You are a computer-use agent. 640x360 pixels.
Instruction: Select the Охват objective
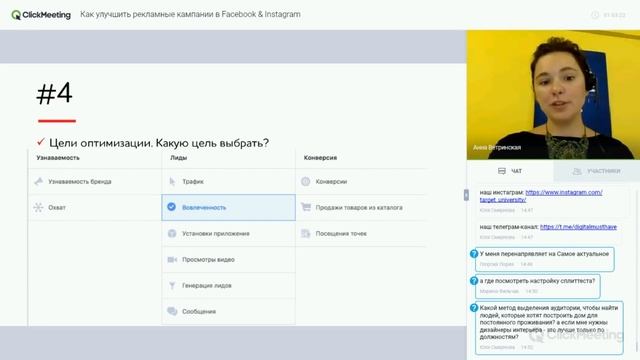pos(95,207)
